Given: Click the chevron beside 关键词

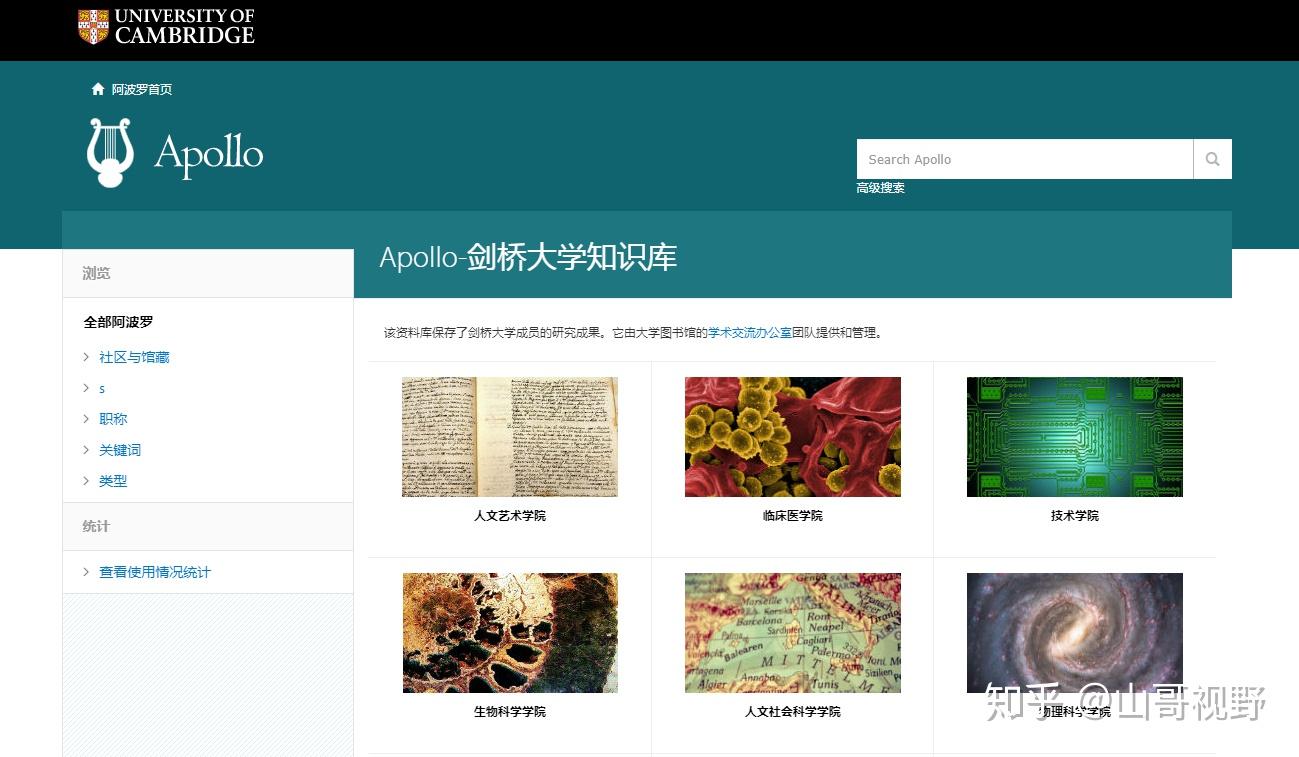Looking at the screenshot, I should click(86, 450).
